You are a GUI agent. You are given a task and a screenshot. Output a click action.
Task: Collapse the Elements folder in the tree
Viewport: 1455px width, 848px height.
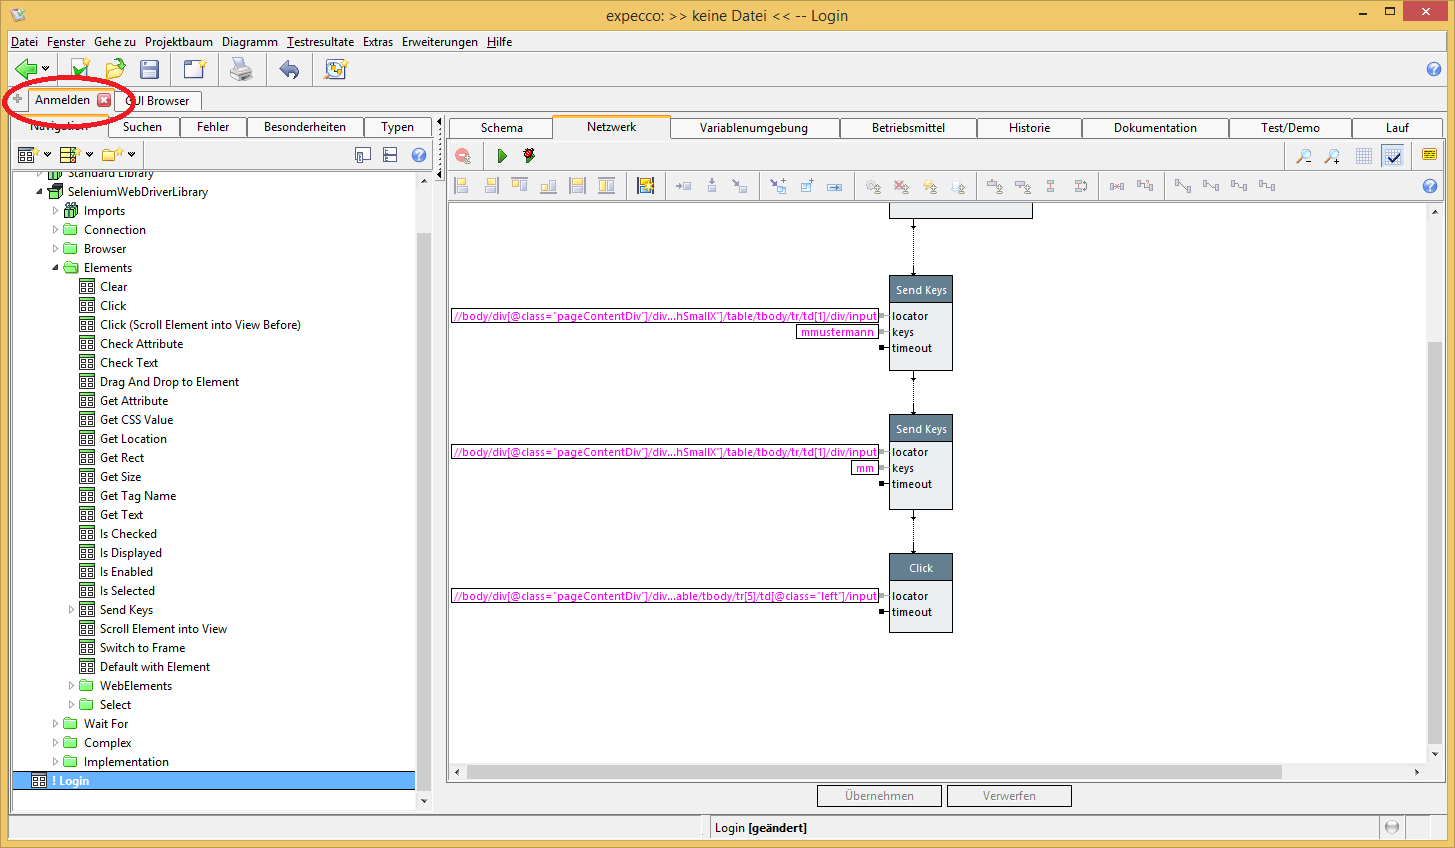[56, 268]
